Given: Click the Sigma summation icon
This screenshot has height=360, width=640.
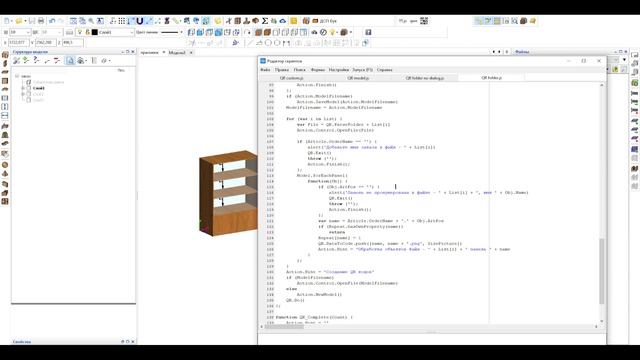Looking at the screenshot, I should (265, 21).
